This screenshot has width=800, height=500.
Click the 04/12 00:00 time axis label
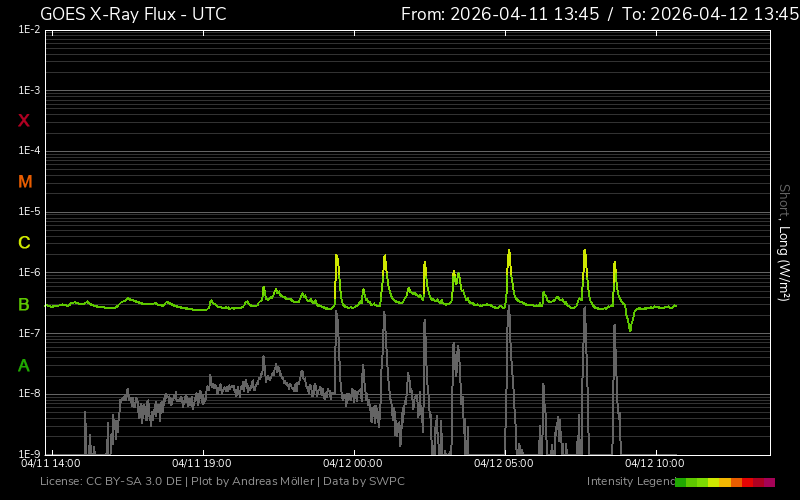click(x=352, y=464)
